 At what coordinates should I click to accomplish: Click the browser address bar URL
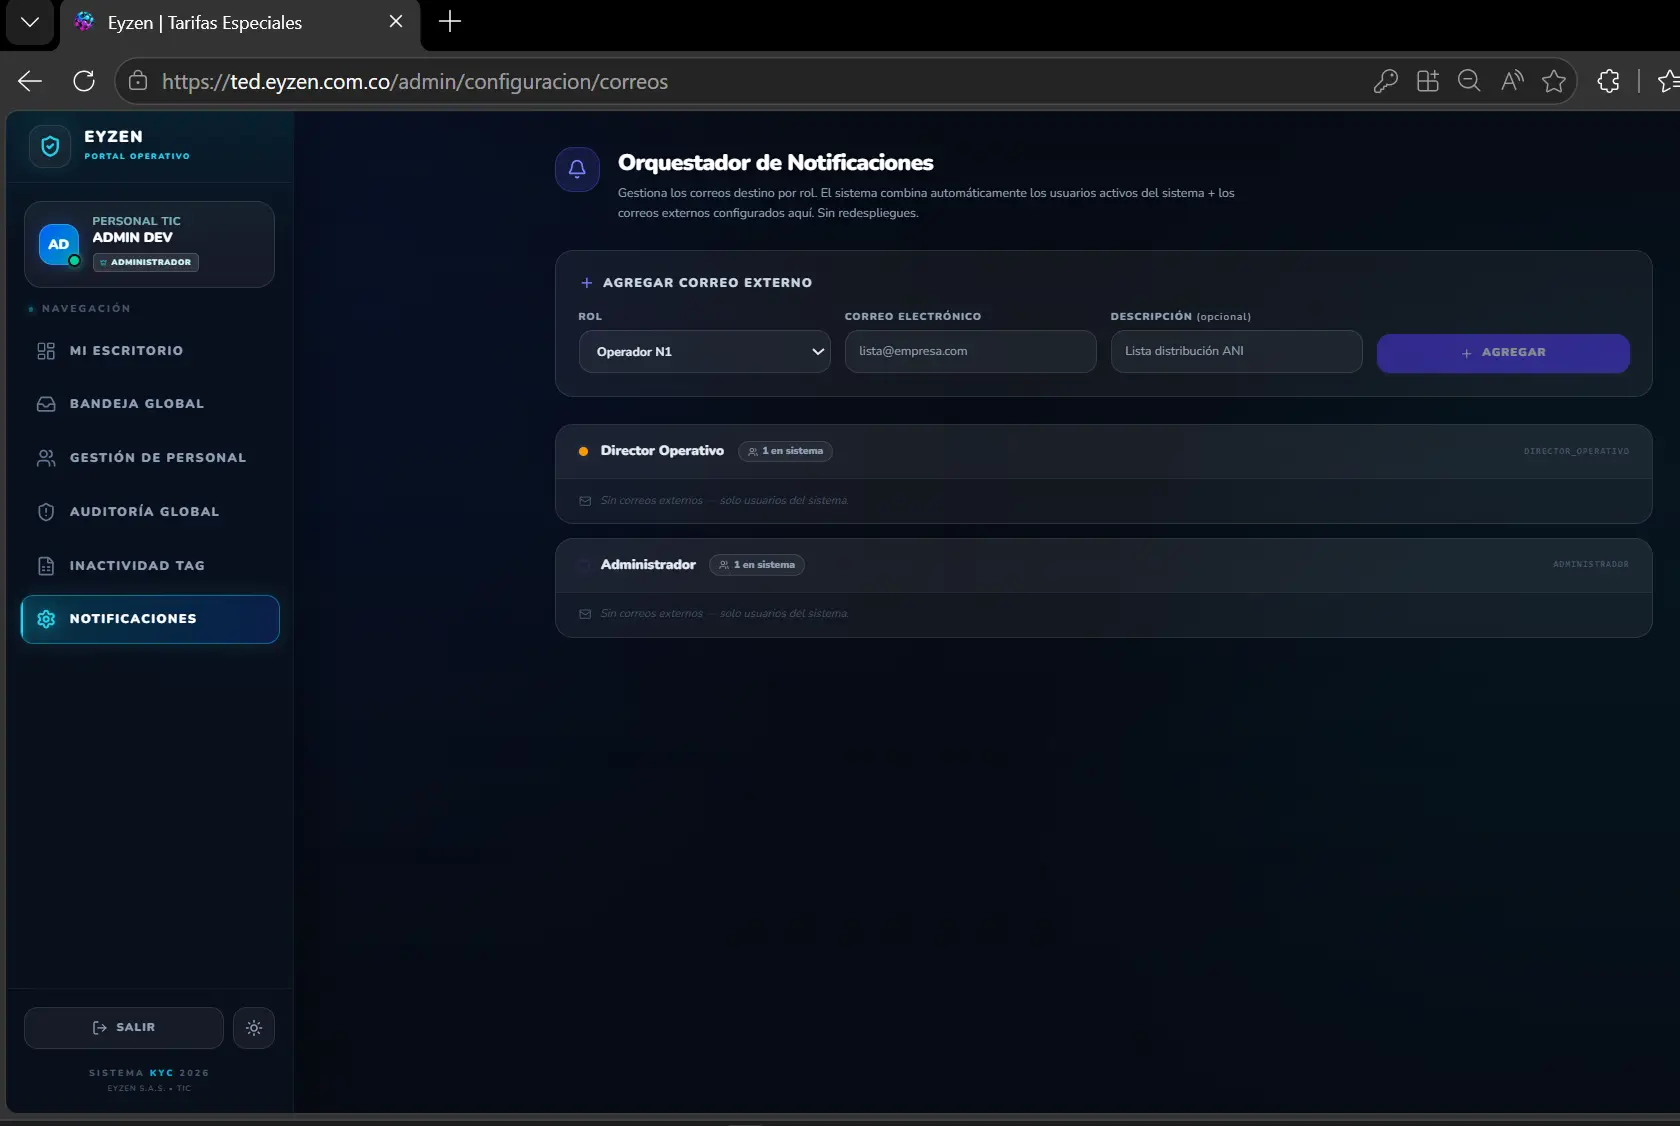415,82
